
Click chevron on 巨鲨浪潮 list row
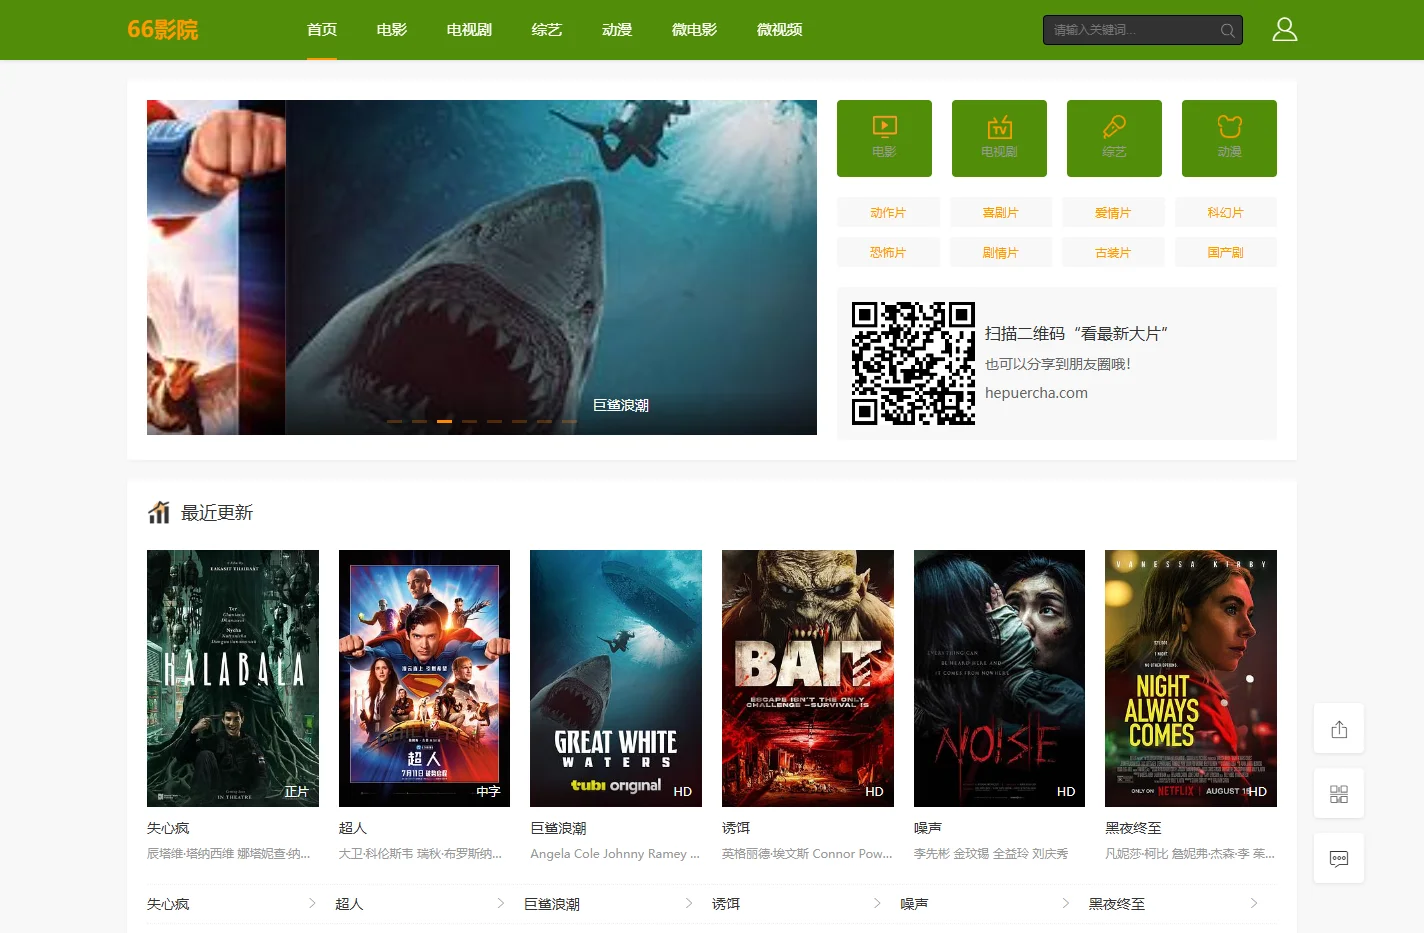coord(689,903)
